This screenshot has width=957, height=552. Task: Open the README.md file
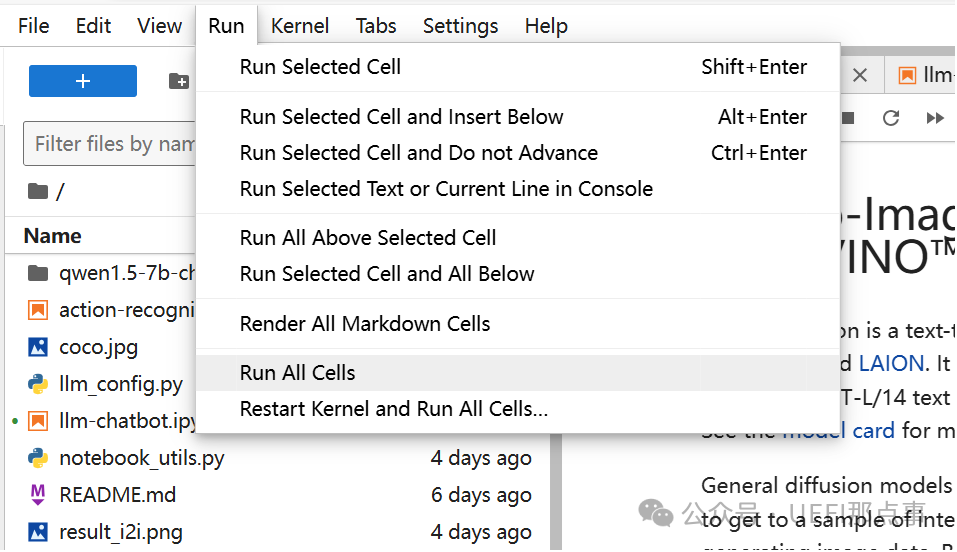pos(117,495)
